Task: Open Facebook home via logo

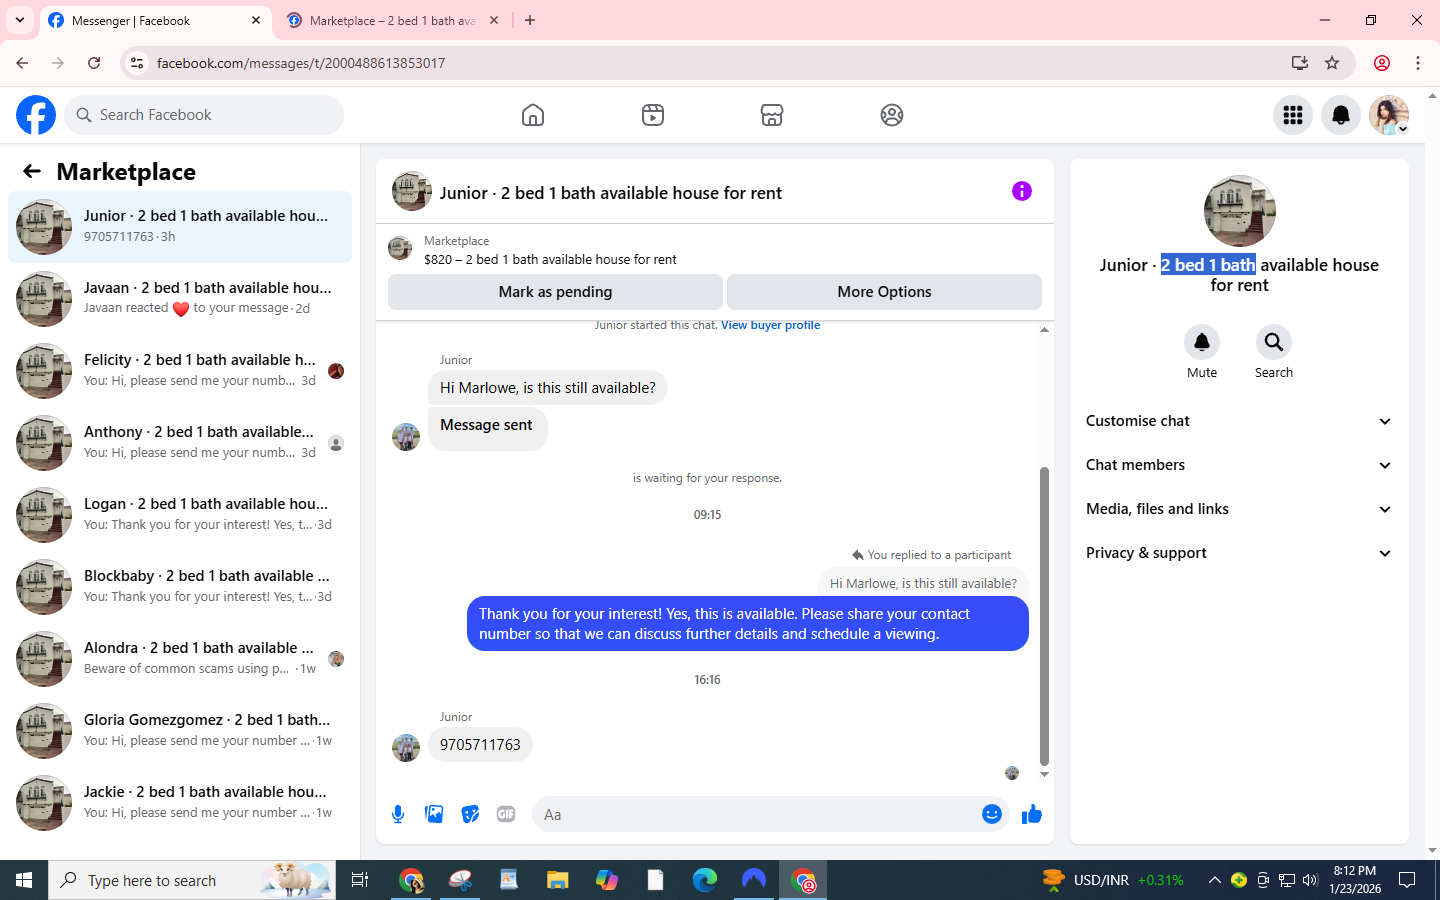Action: click(36, 115)
